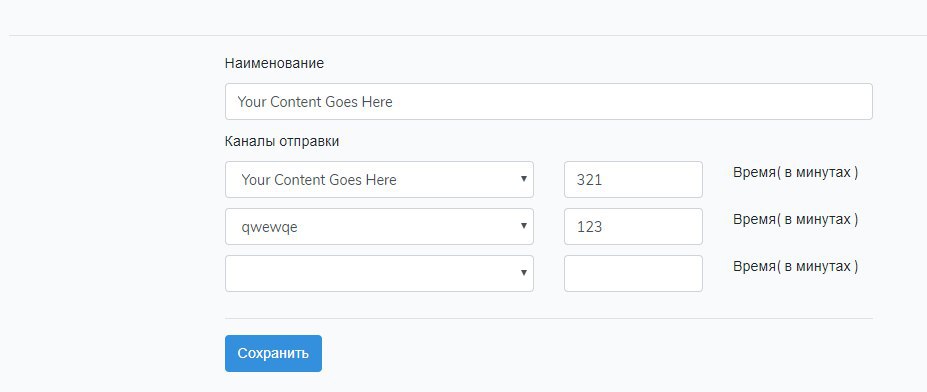
Task: Focus the Наименование text field
Action: [549, 101]
